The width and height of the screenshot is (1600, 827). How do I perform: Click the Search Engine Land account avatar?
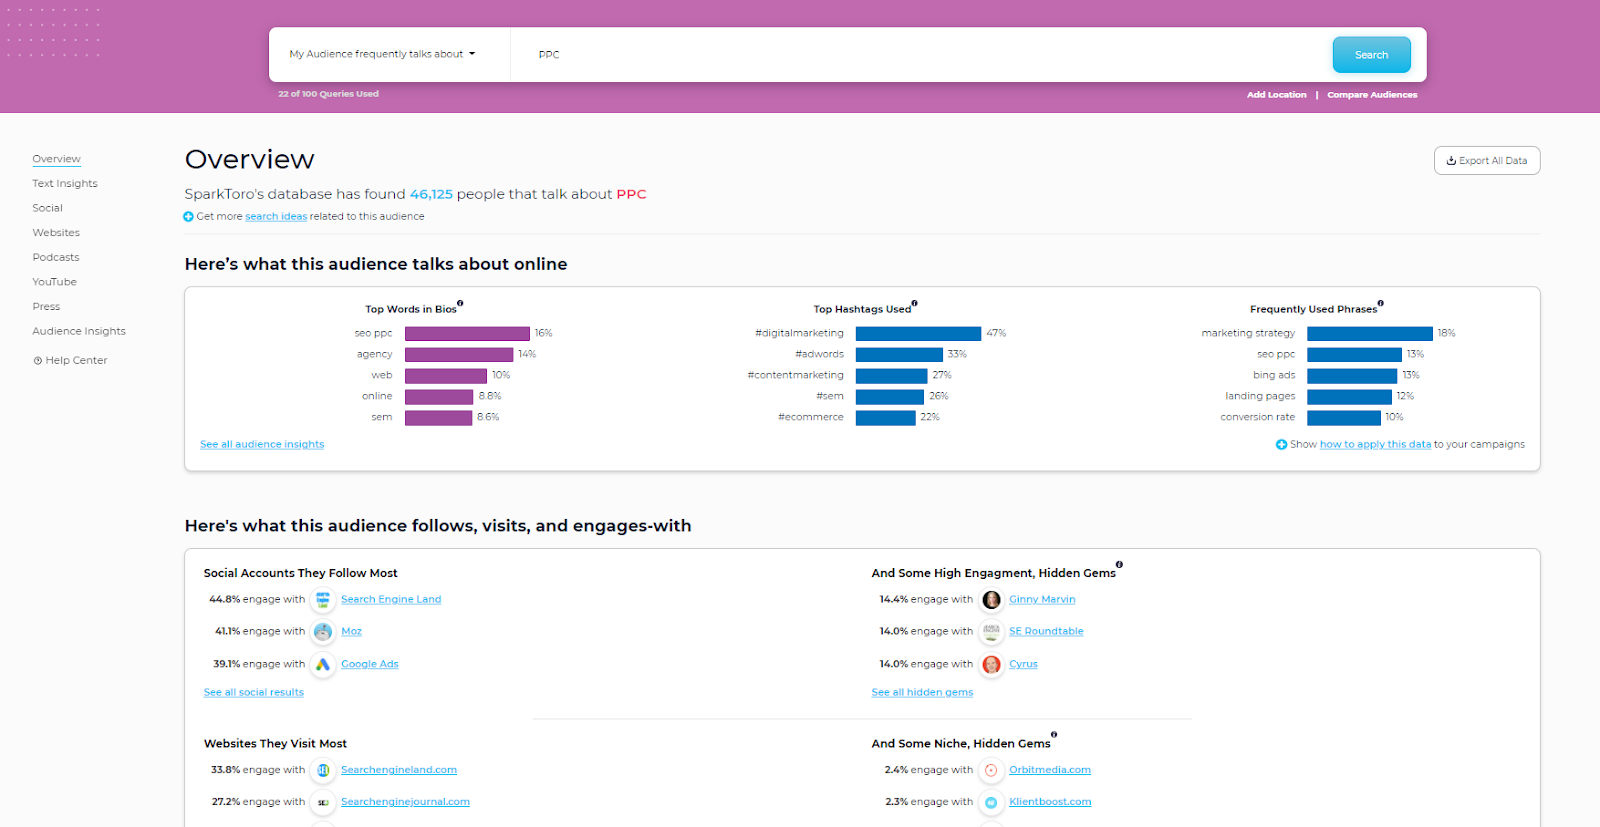click(323, 600)
